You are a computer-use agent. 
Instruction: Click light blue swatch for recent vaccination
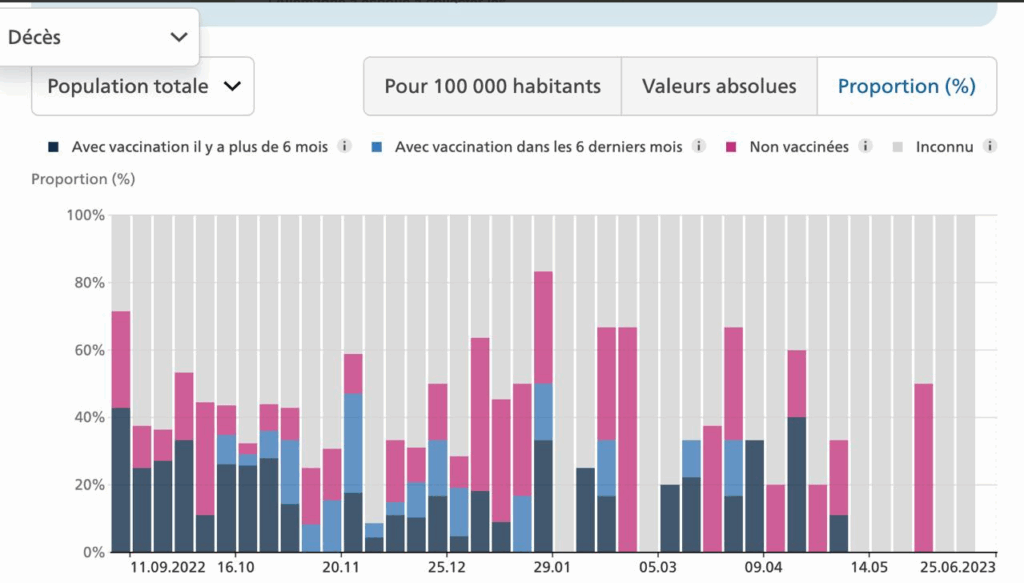point(376,147)
